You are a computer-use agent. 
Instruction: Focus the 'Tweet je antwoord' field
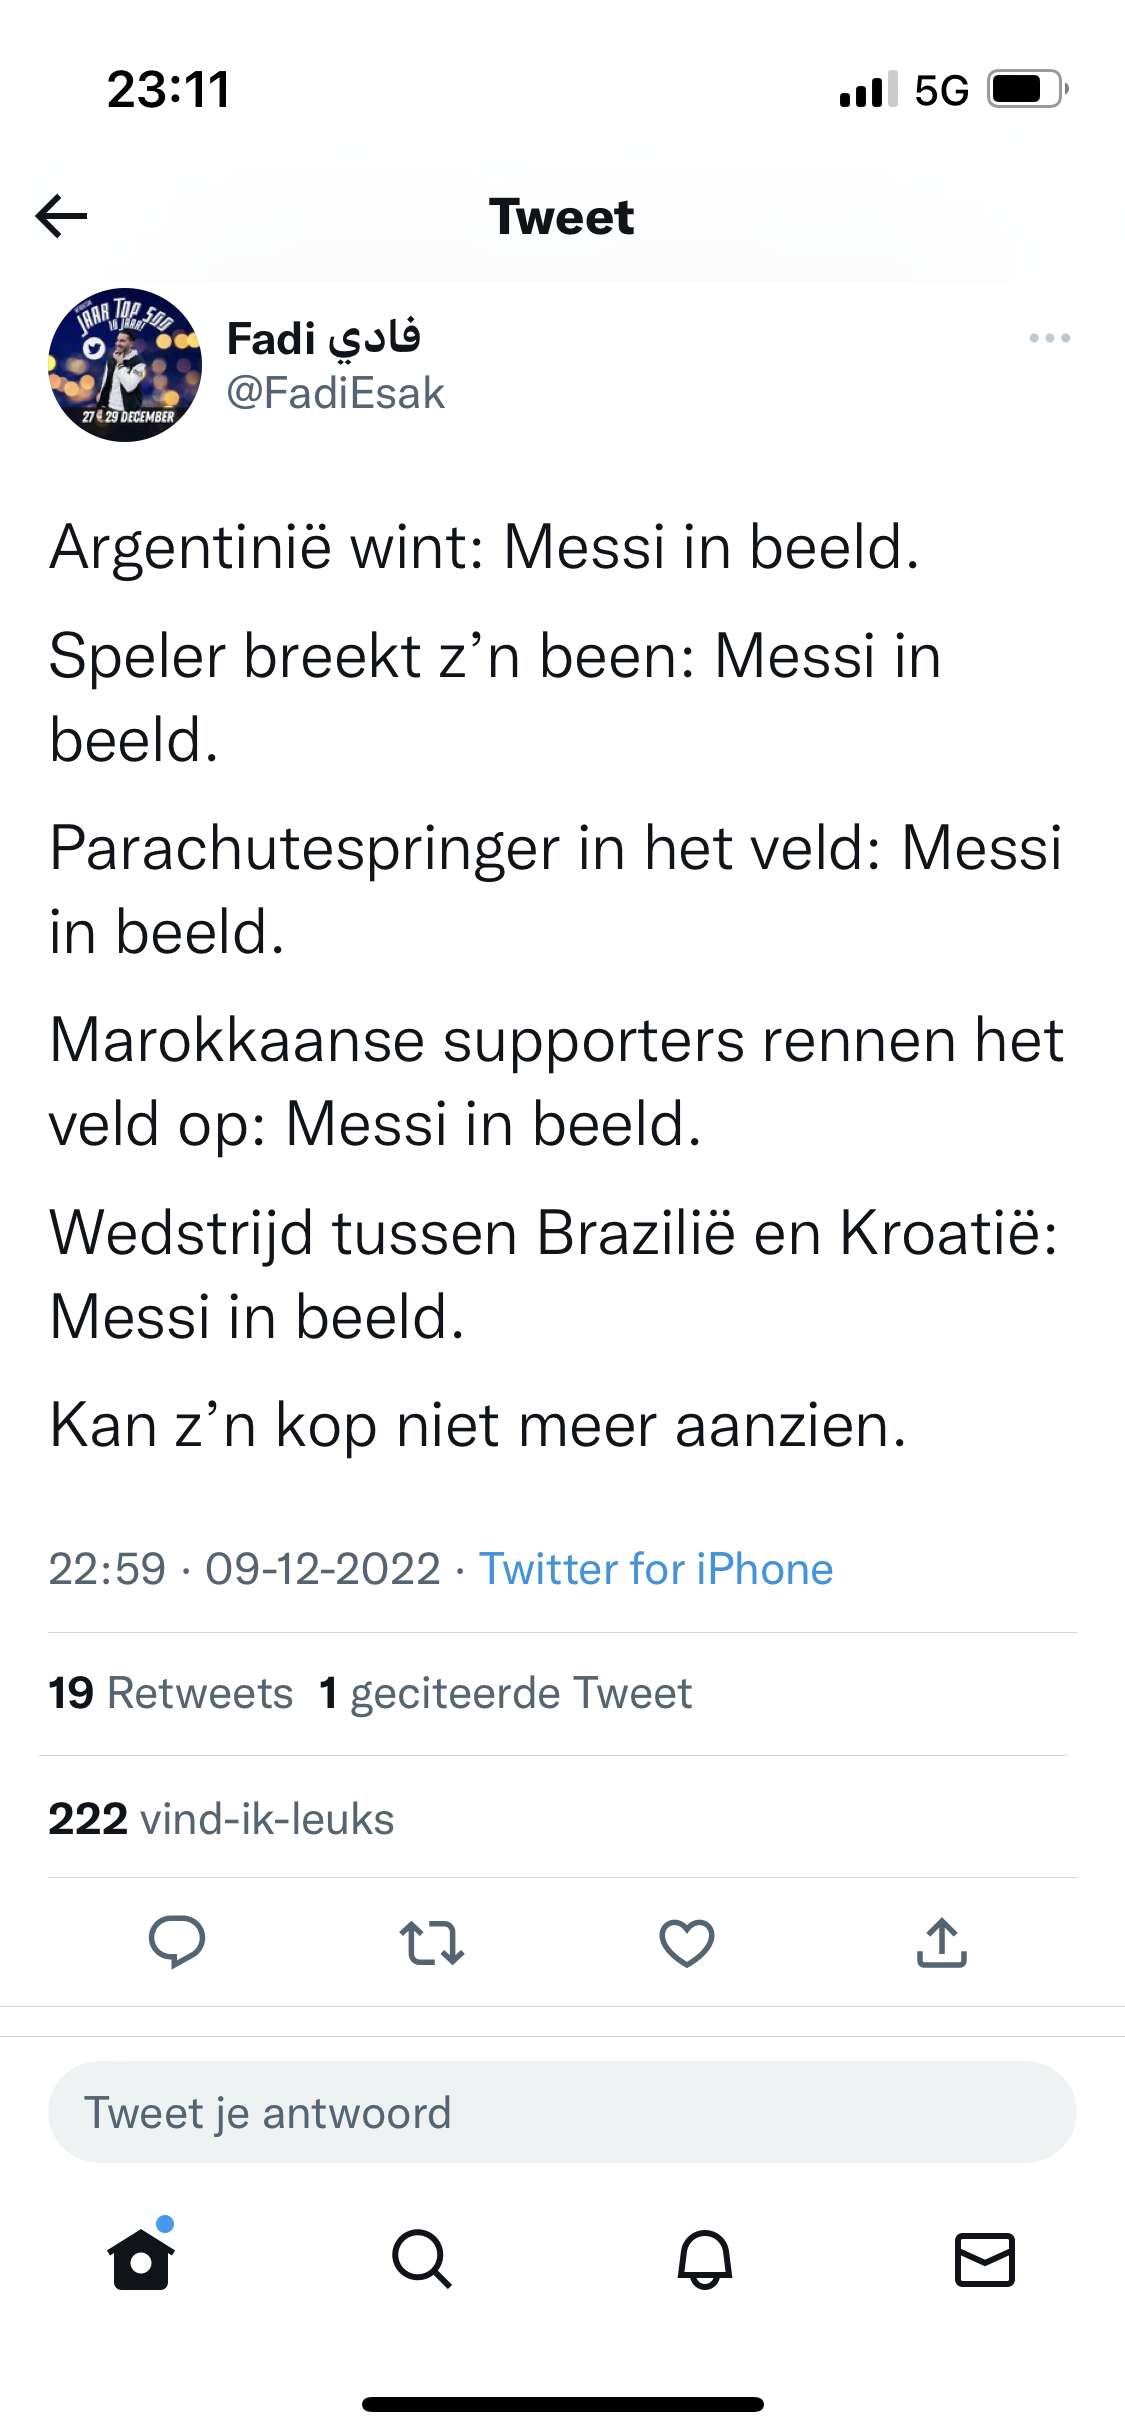click(562, 2112)
